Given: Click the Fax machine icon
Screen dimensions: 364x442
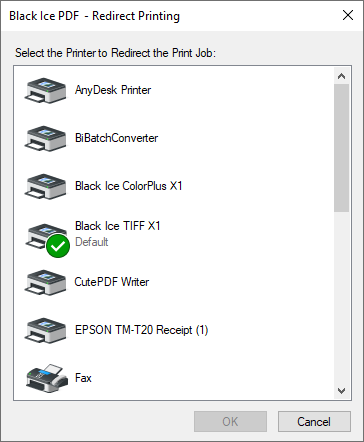Looking at the screenshot, I should [47, 378].
